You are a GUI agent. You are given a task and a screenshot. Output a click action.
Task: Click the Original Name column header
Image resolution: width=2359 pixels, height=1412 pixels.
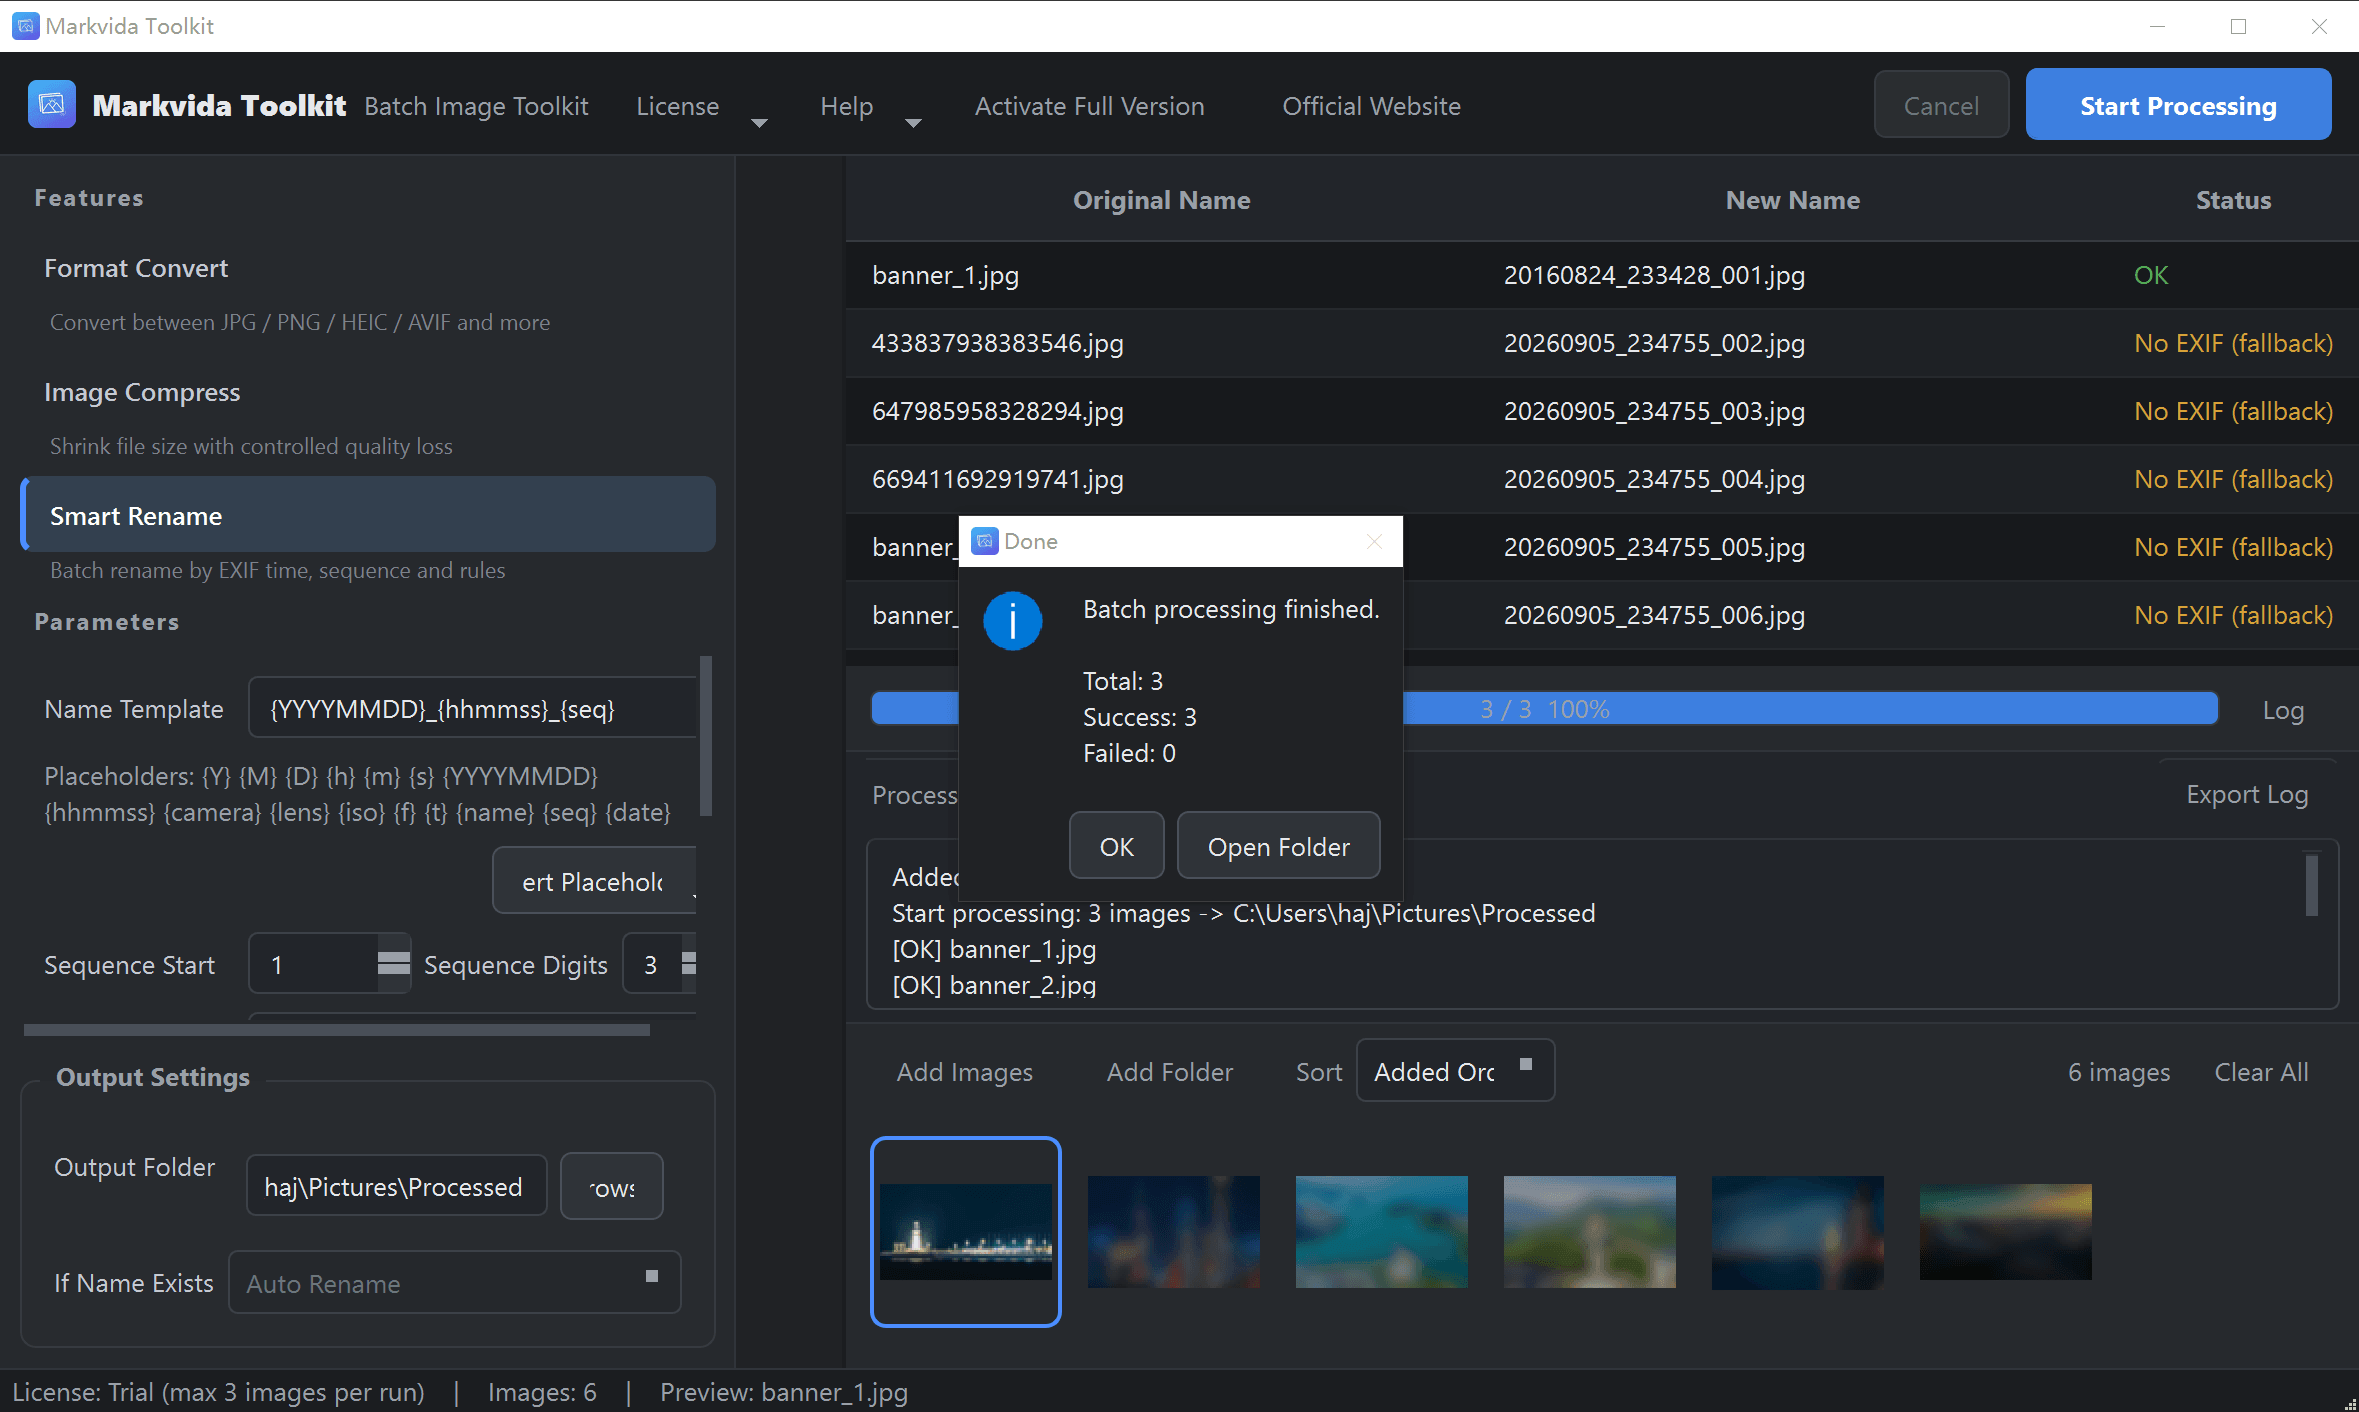pos(1161,200)
